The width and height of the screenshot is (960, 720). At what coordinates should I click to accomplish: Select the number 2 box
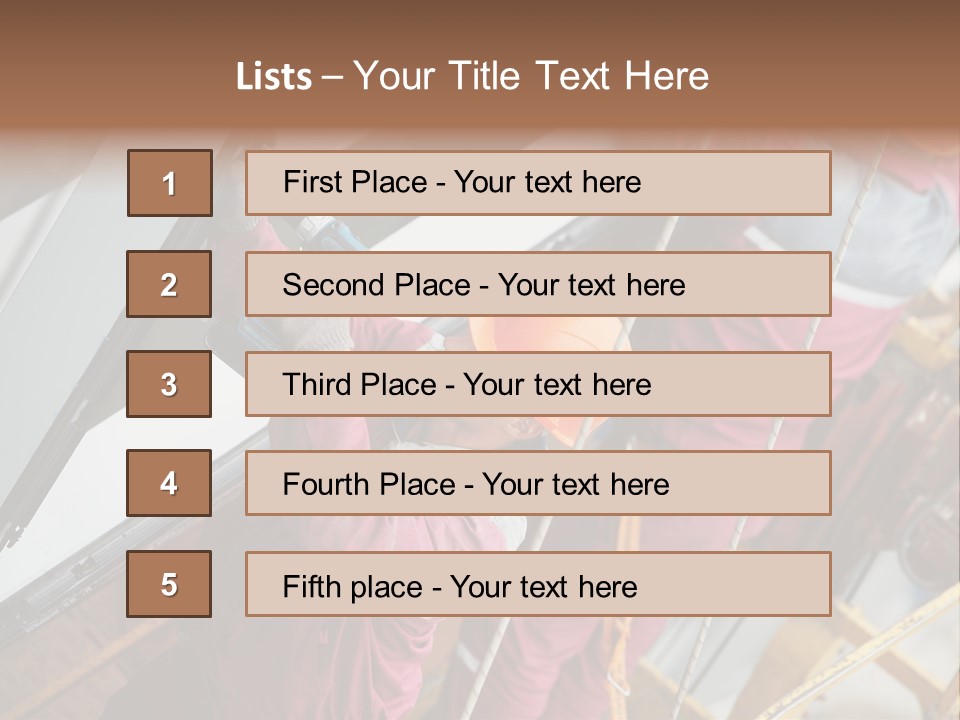[x=169, y=284]
